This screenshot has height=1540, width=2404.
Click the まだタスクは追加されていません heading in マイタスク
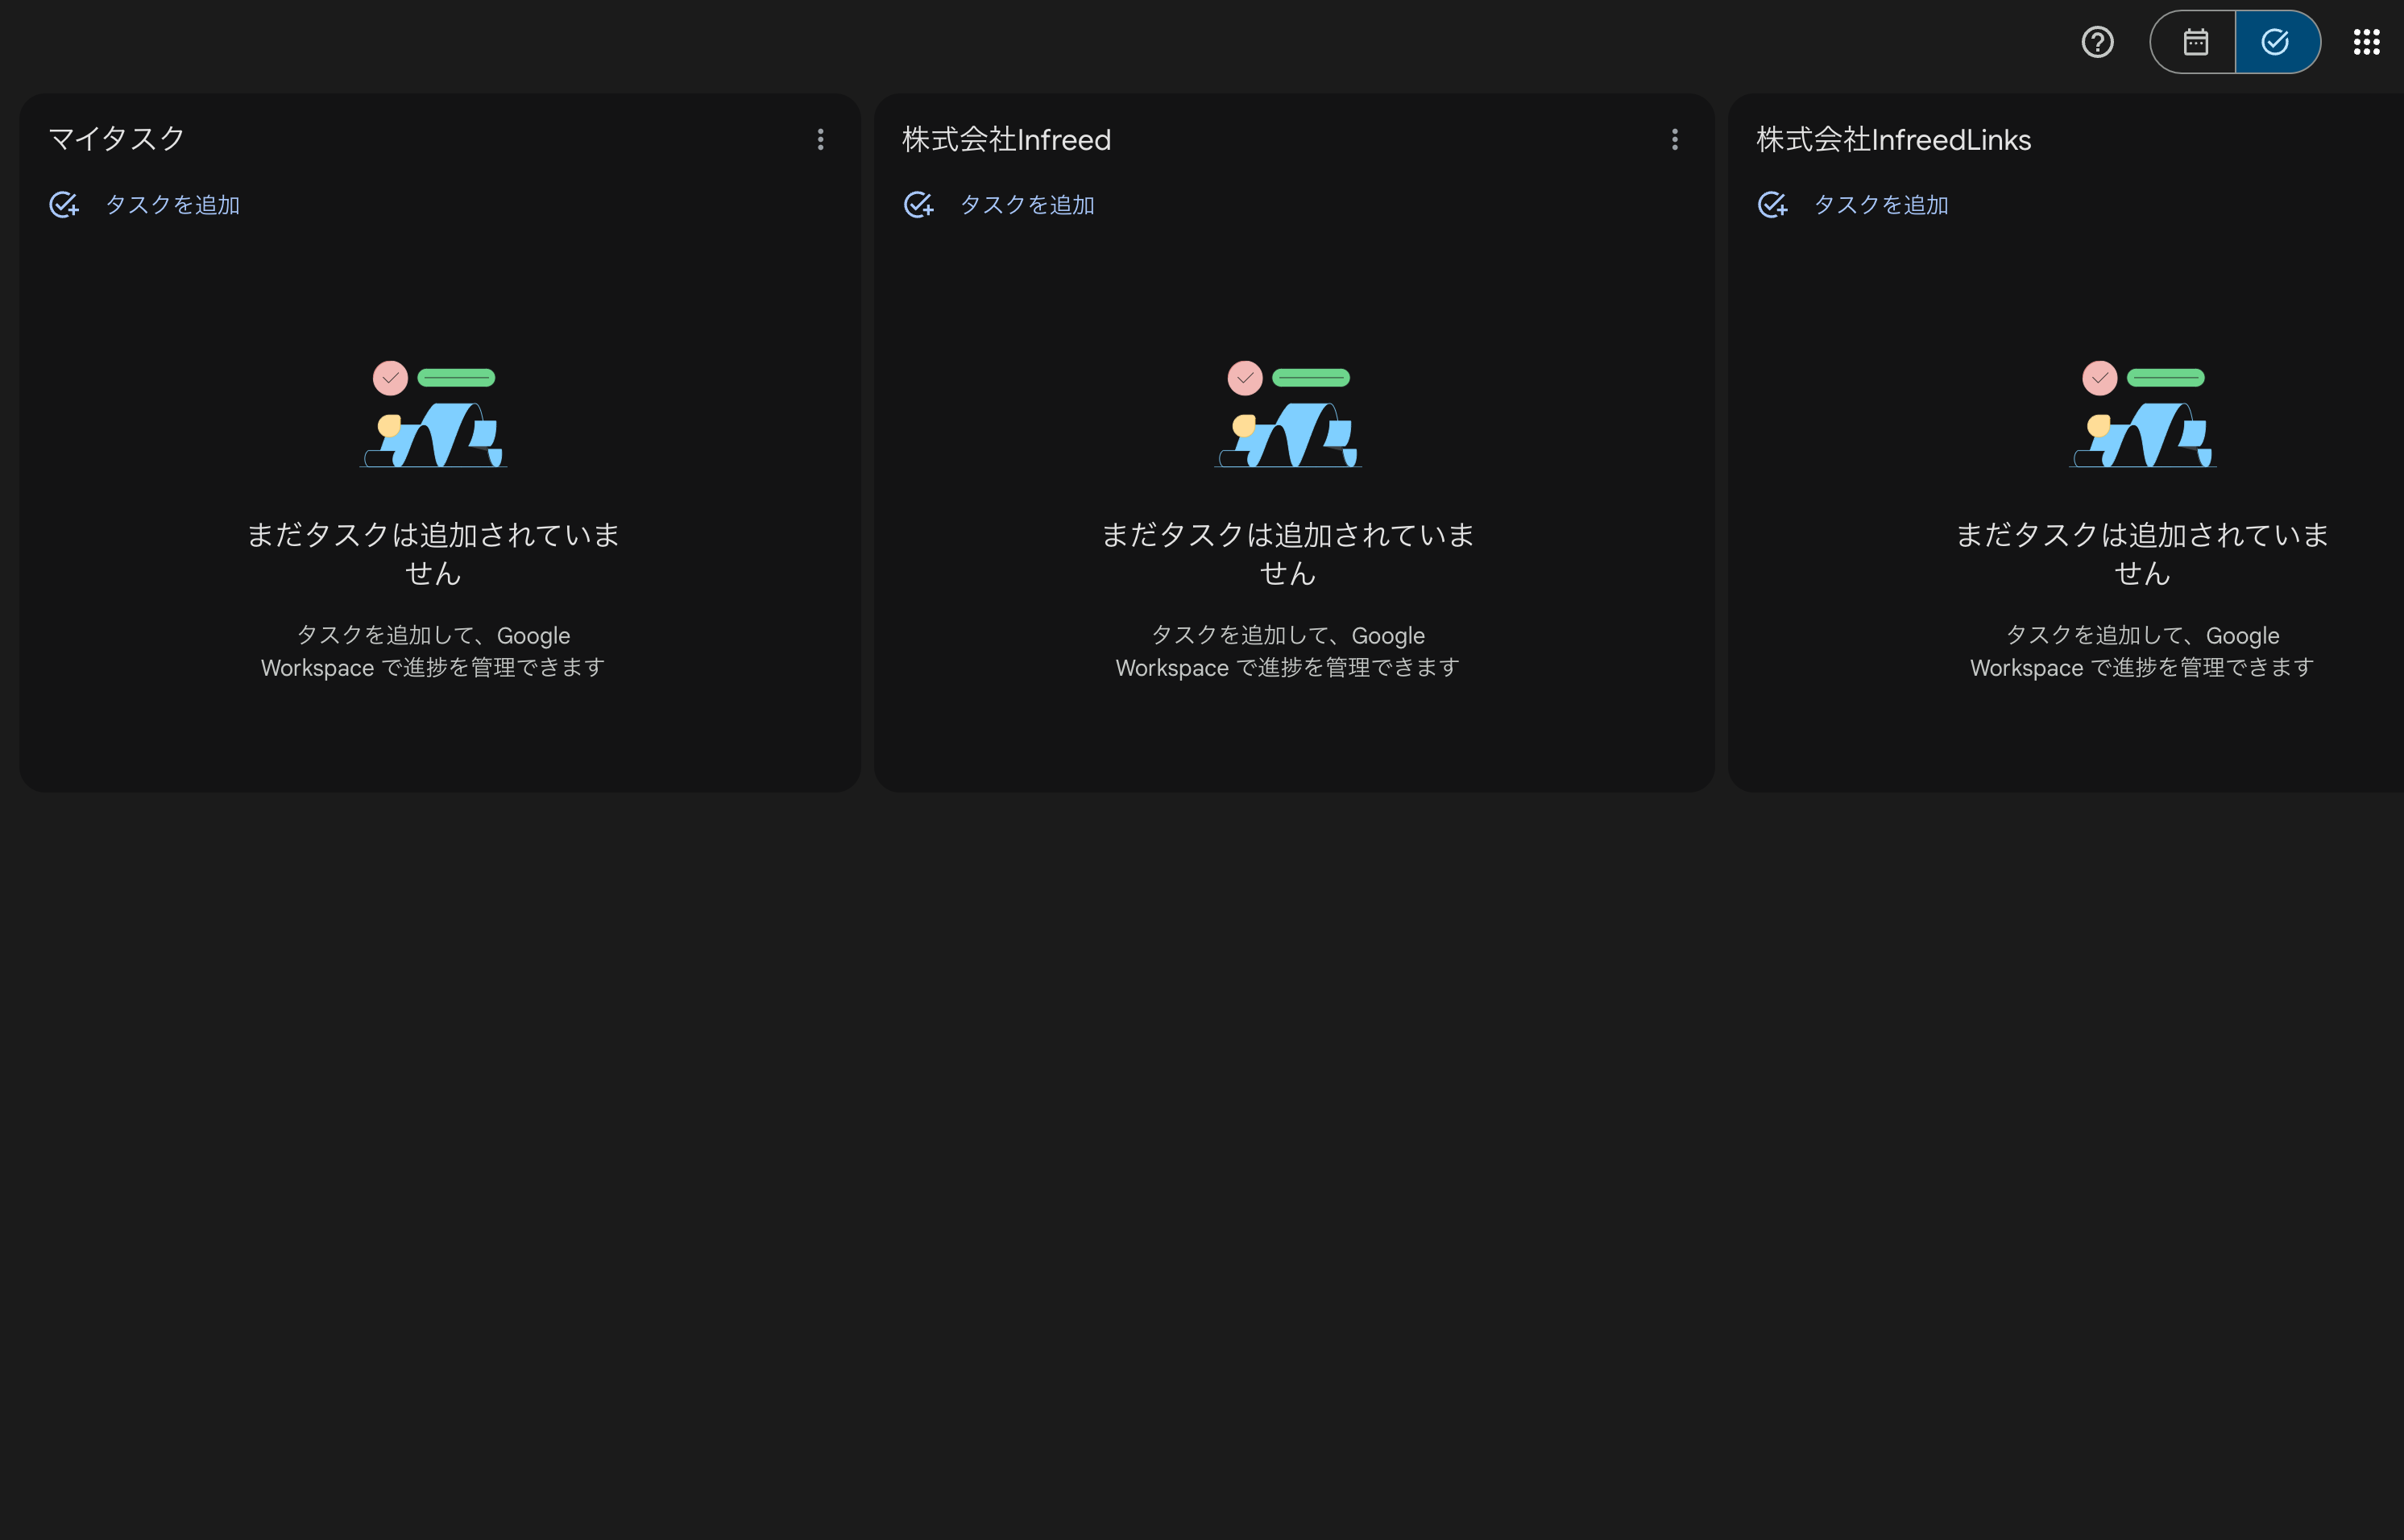(433, 553)
